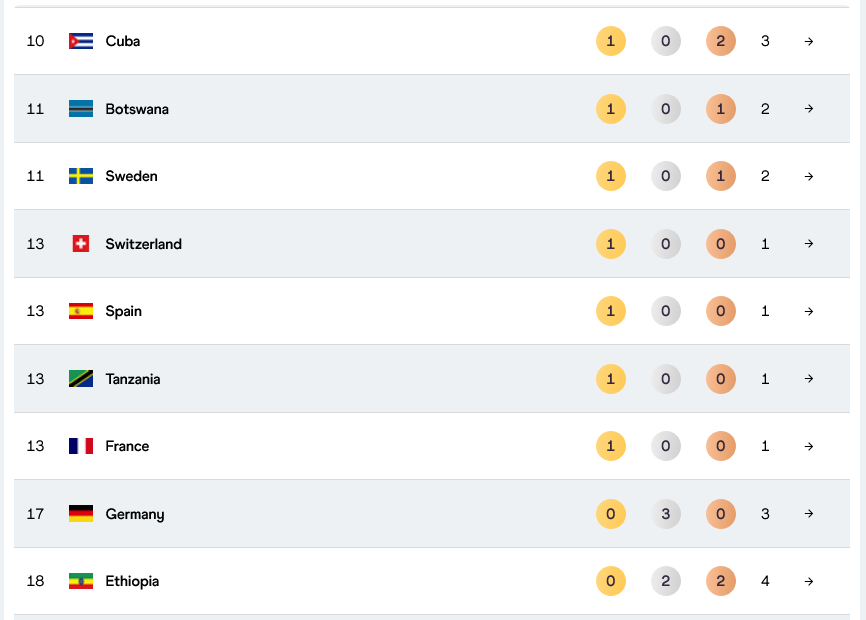The width and height of the screenshot is (866, 620).
Task: Click Cuba's bronze medal count badge
Action: [x=721, y=41]
